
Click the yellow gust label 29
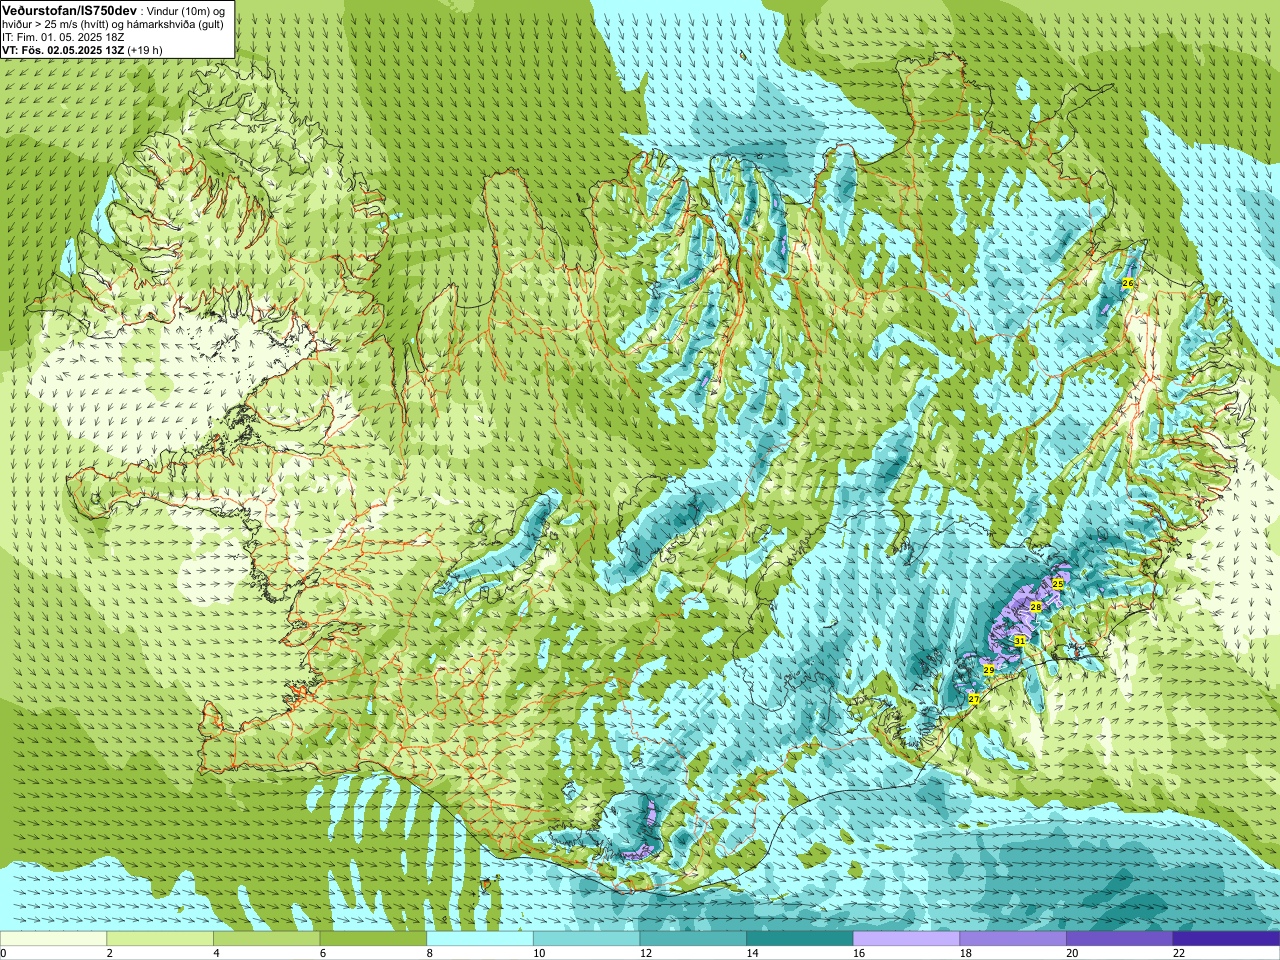pos(988,670)
